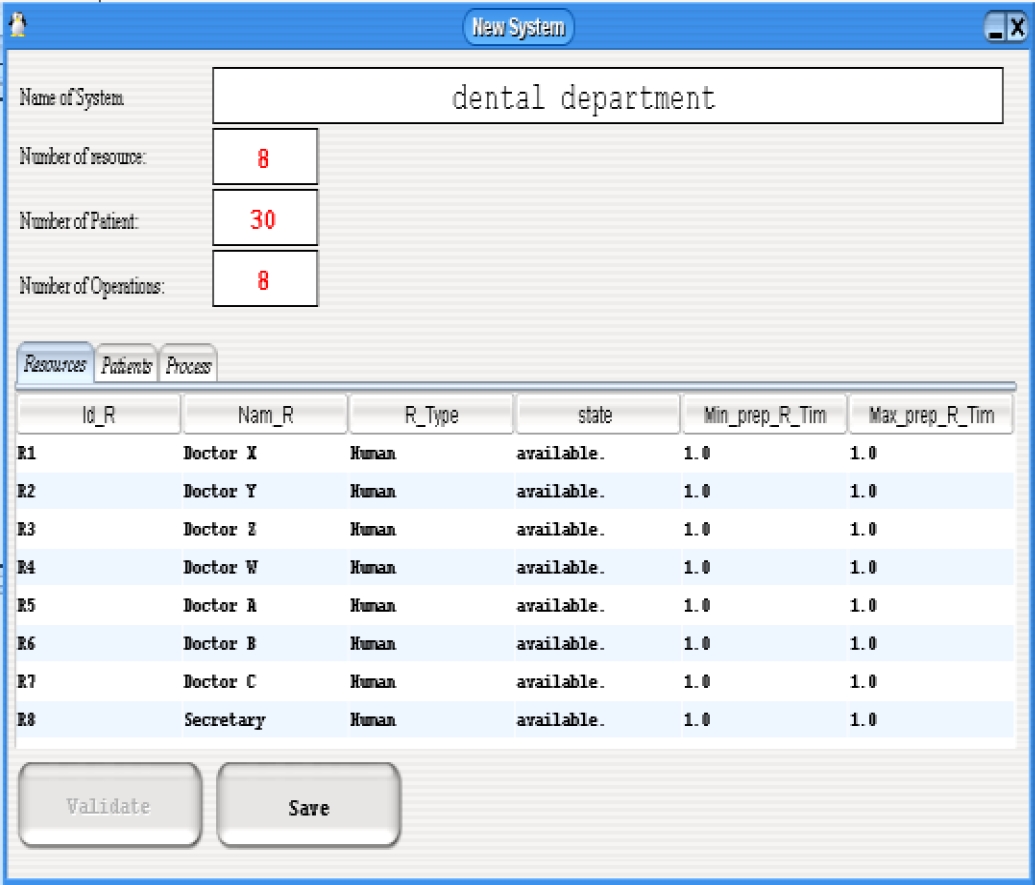The width and height of the screenshot is (1035, 885).
Task: Click the Nam_R column header
Action: pos(265,416)
